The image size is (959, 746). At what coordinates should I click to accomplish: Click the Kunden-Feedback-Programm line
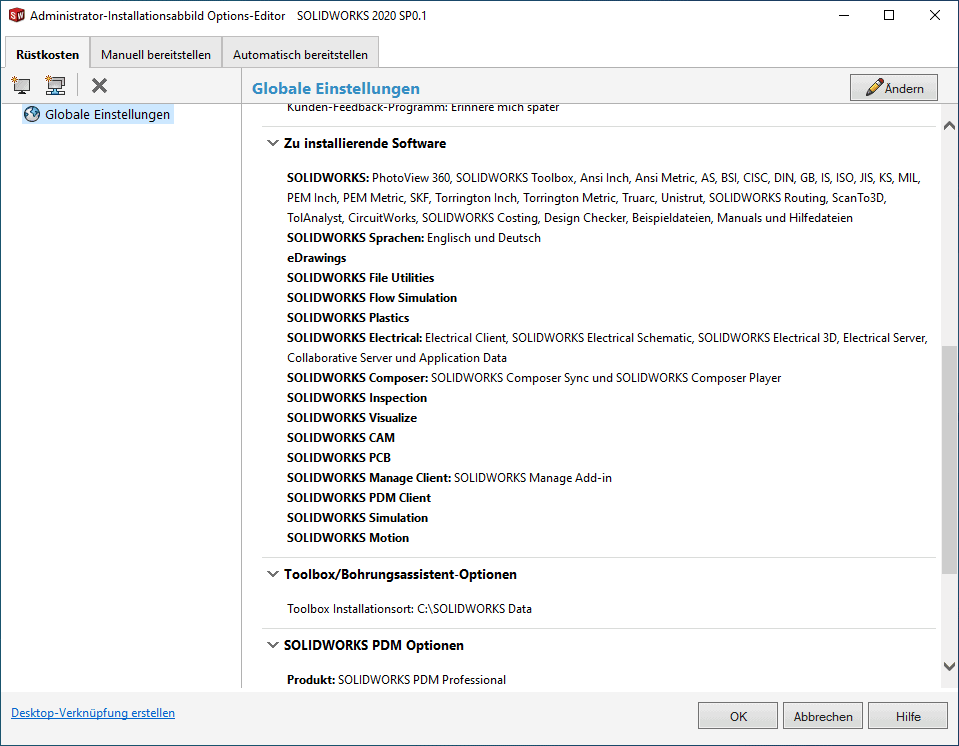pos(423,108)
